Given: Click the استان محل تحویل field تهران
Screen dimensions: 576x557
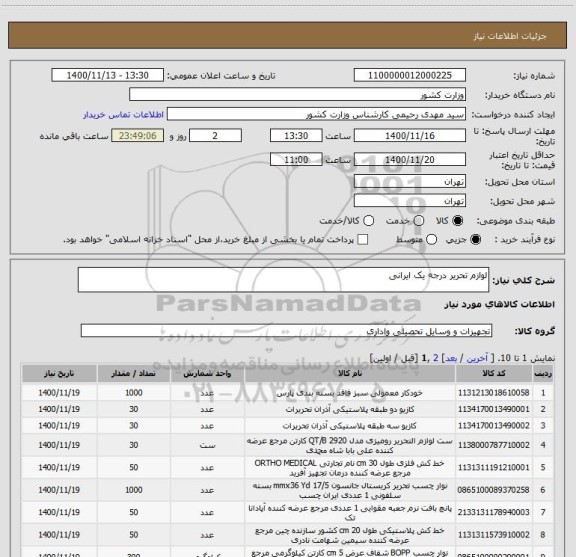Looking at the screenshot, I should (x=410, y=182).
